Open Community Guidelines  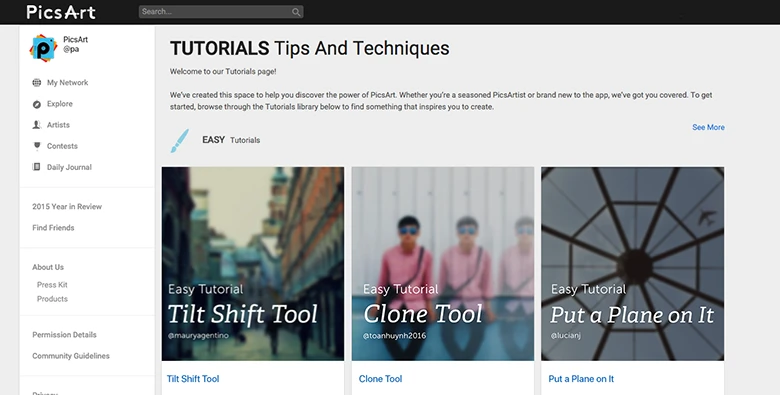[x=71, y=356]
